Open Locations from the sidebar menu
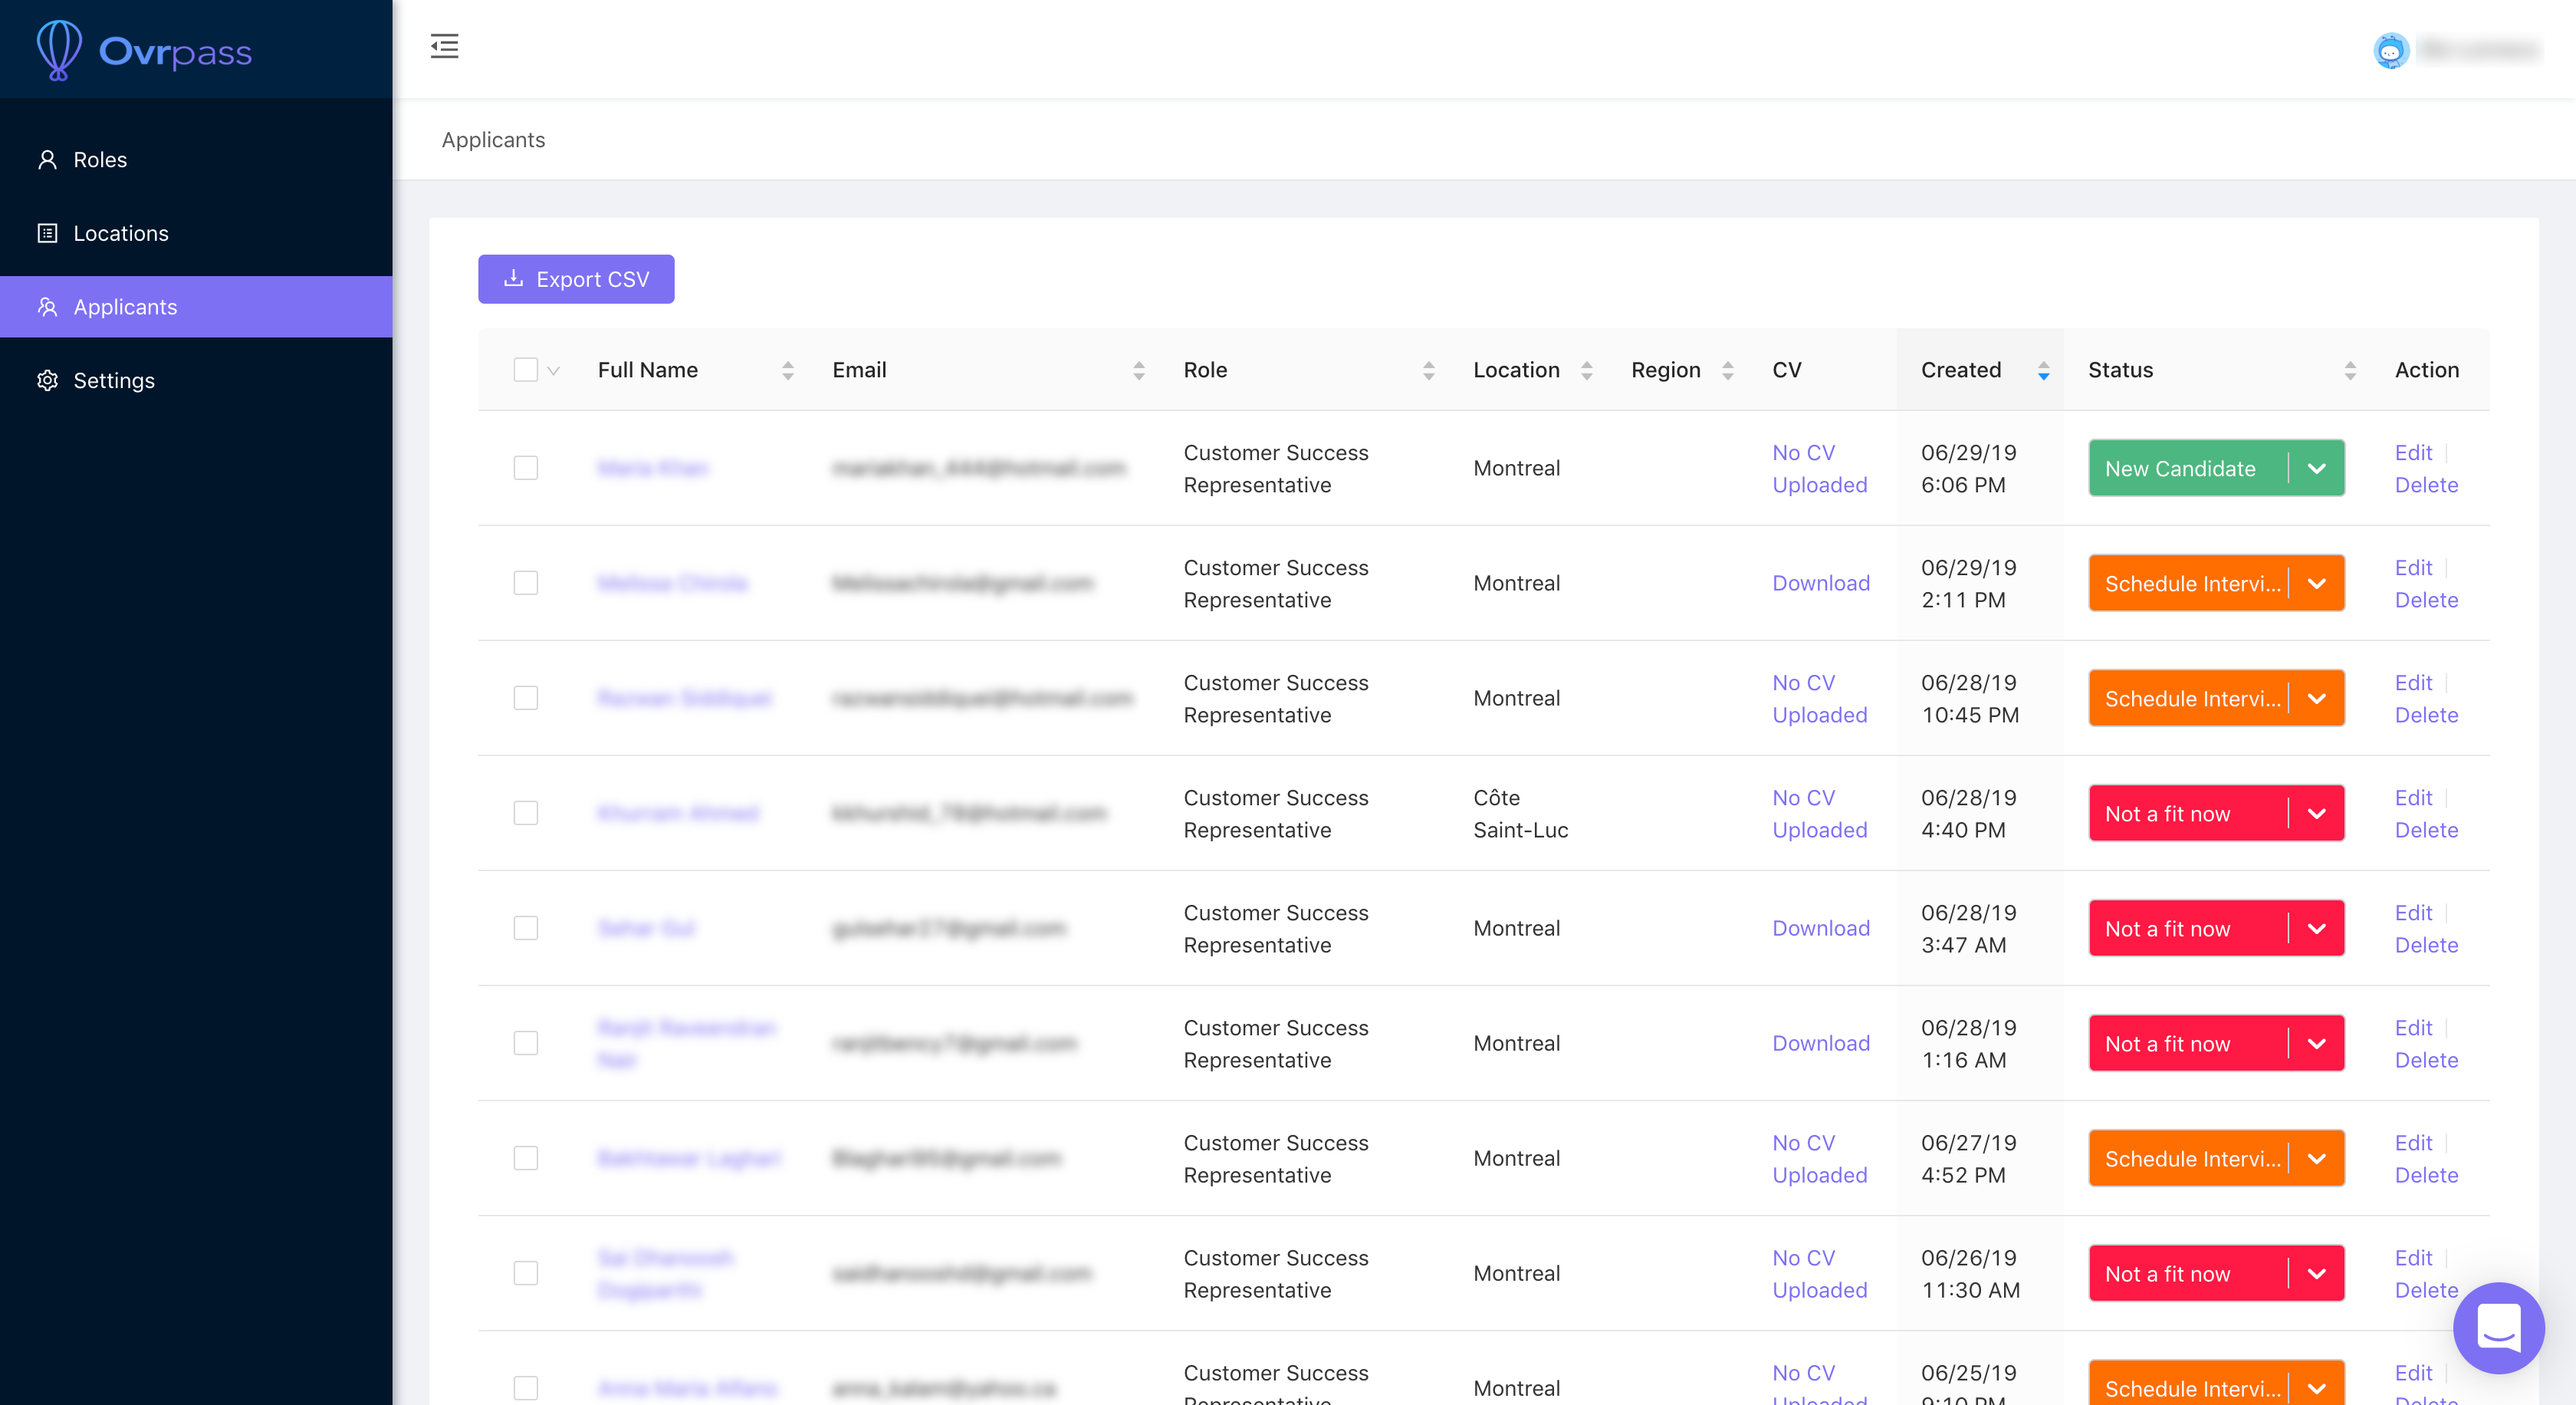 click(x=120, y=233)
